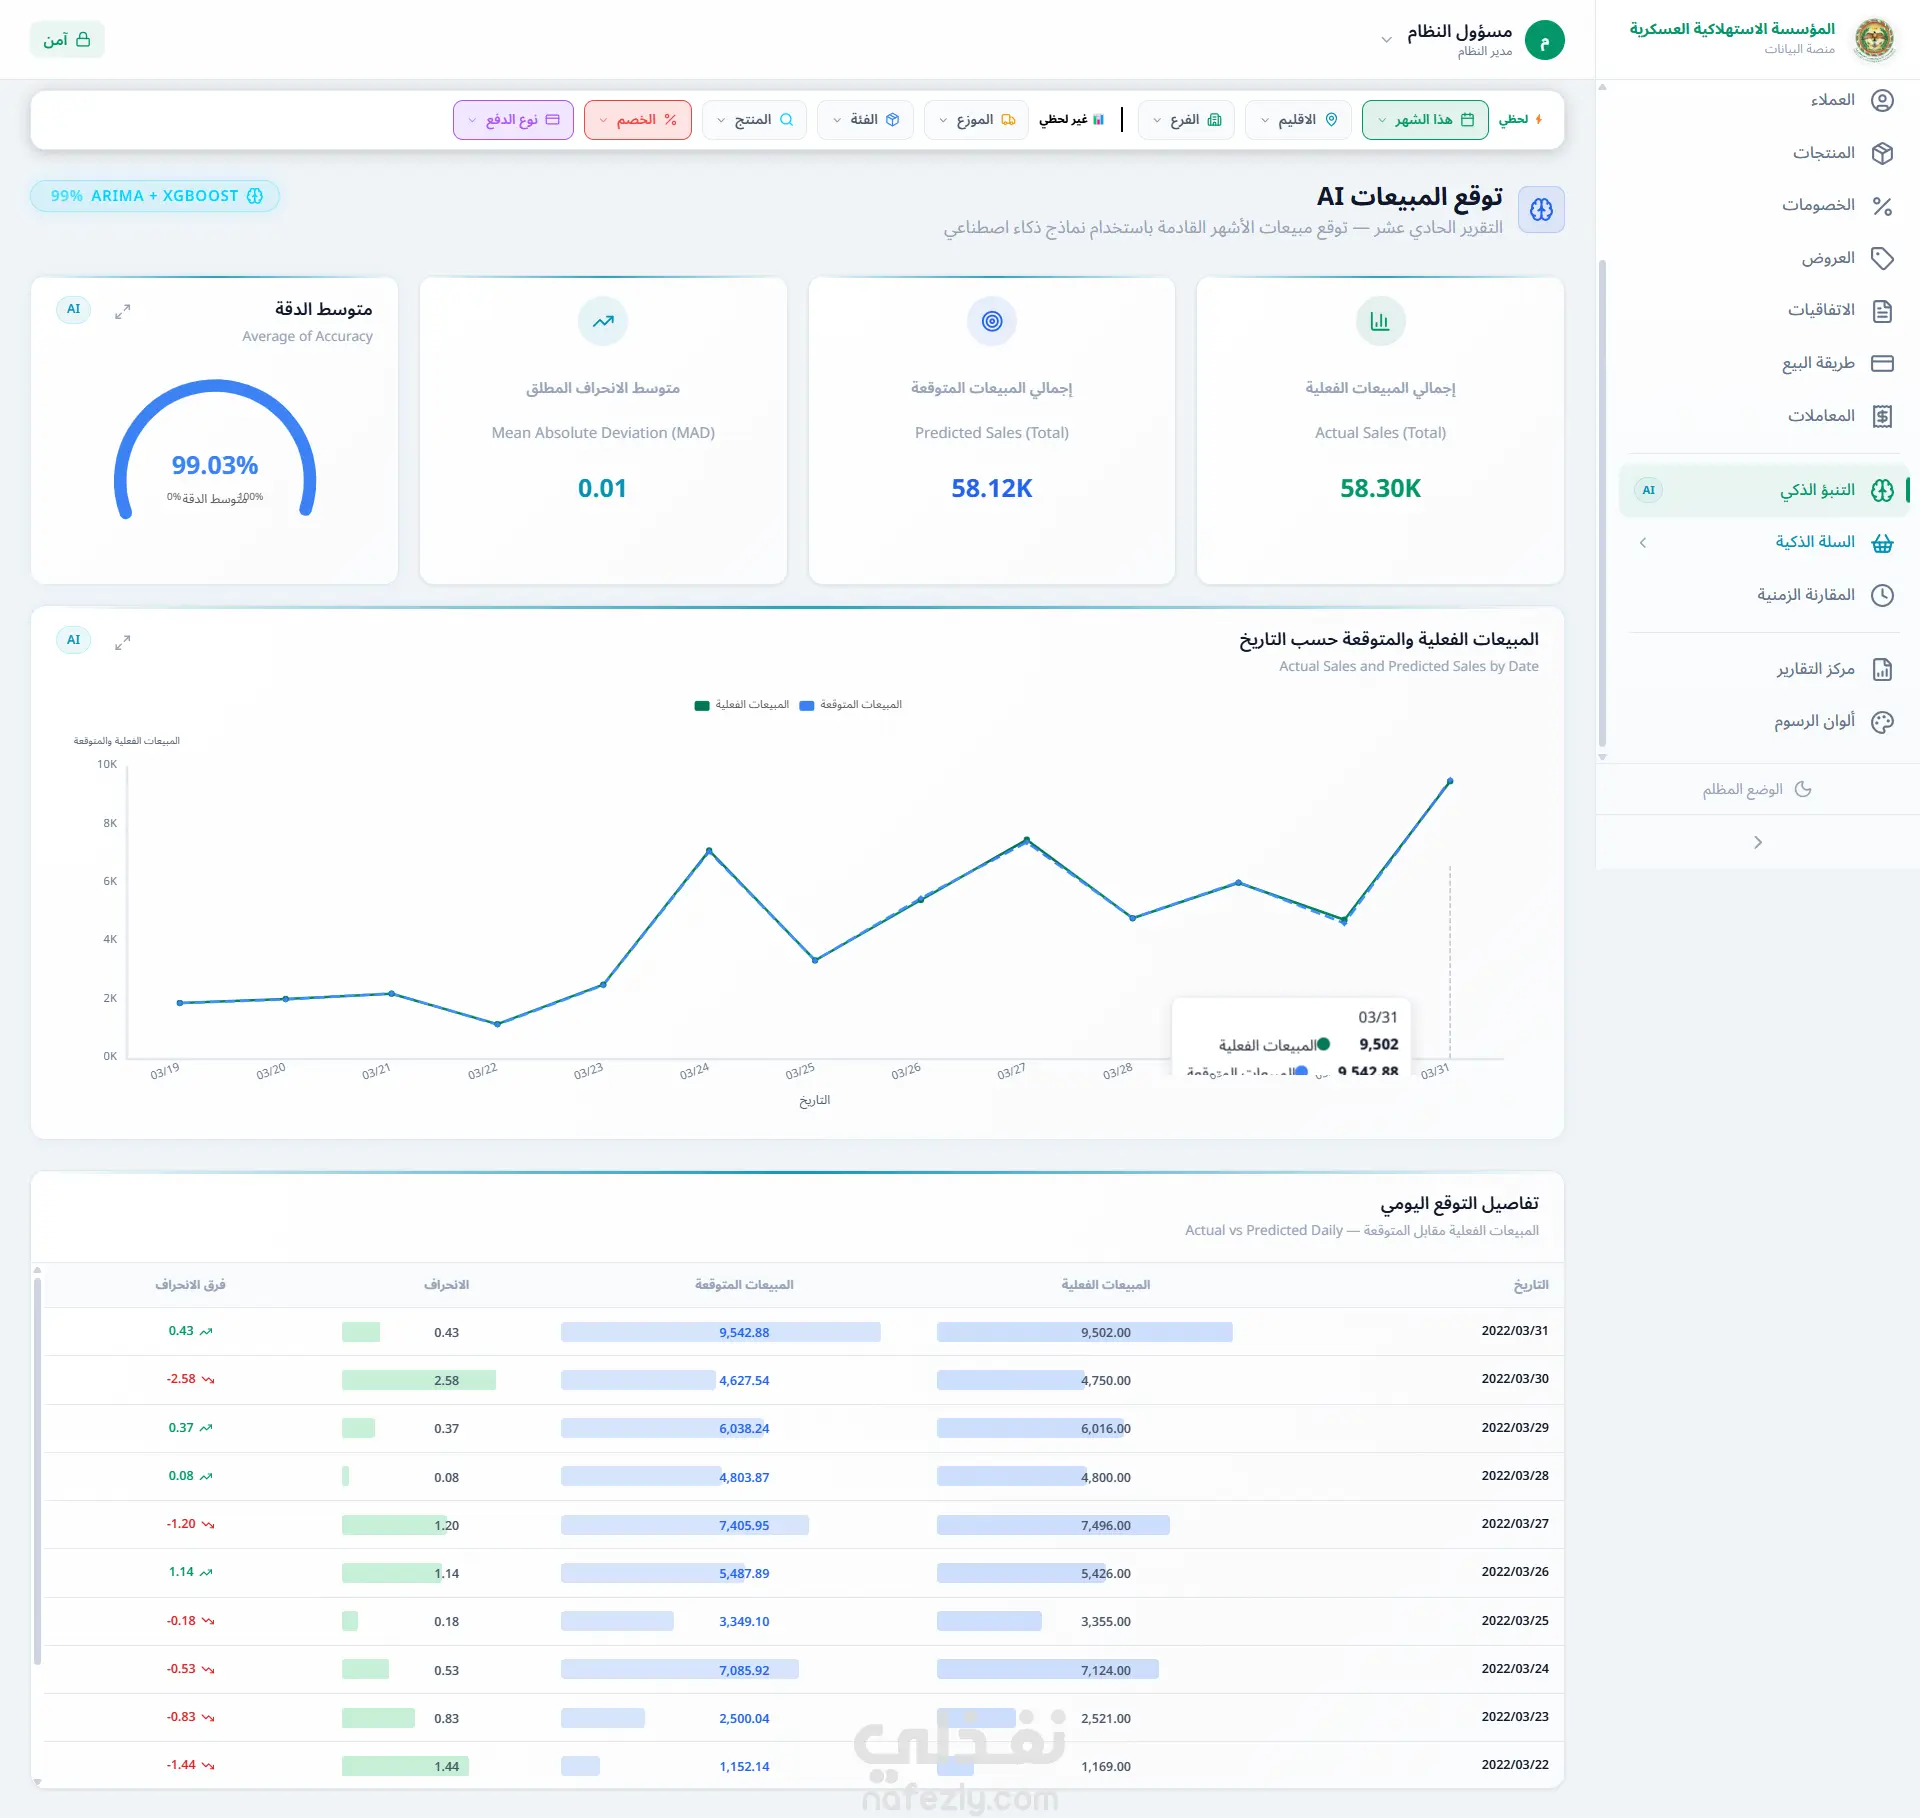Viewport: 1920px width, 1818px height.
Task: Toggle الوضع المظلم dark mode
Action: click(x=1757, y=789)
